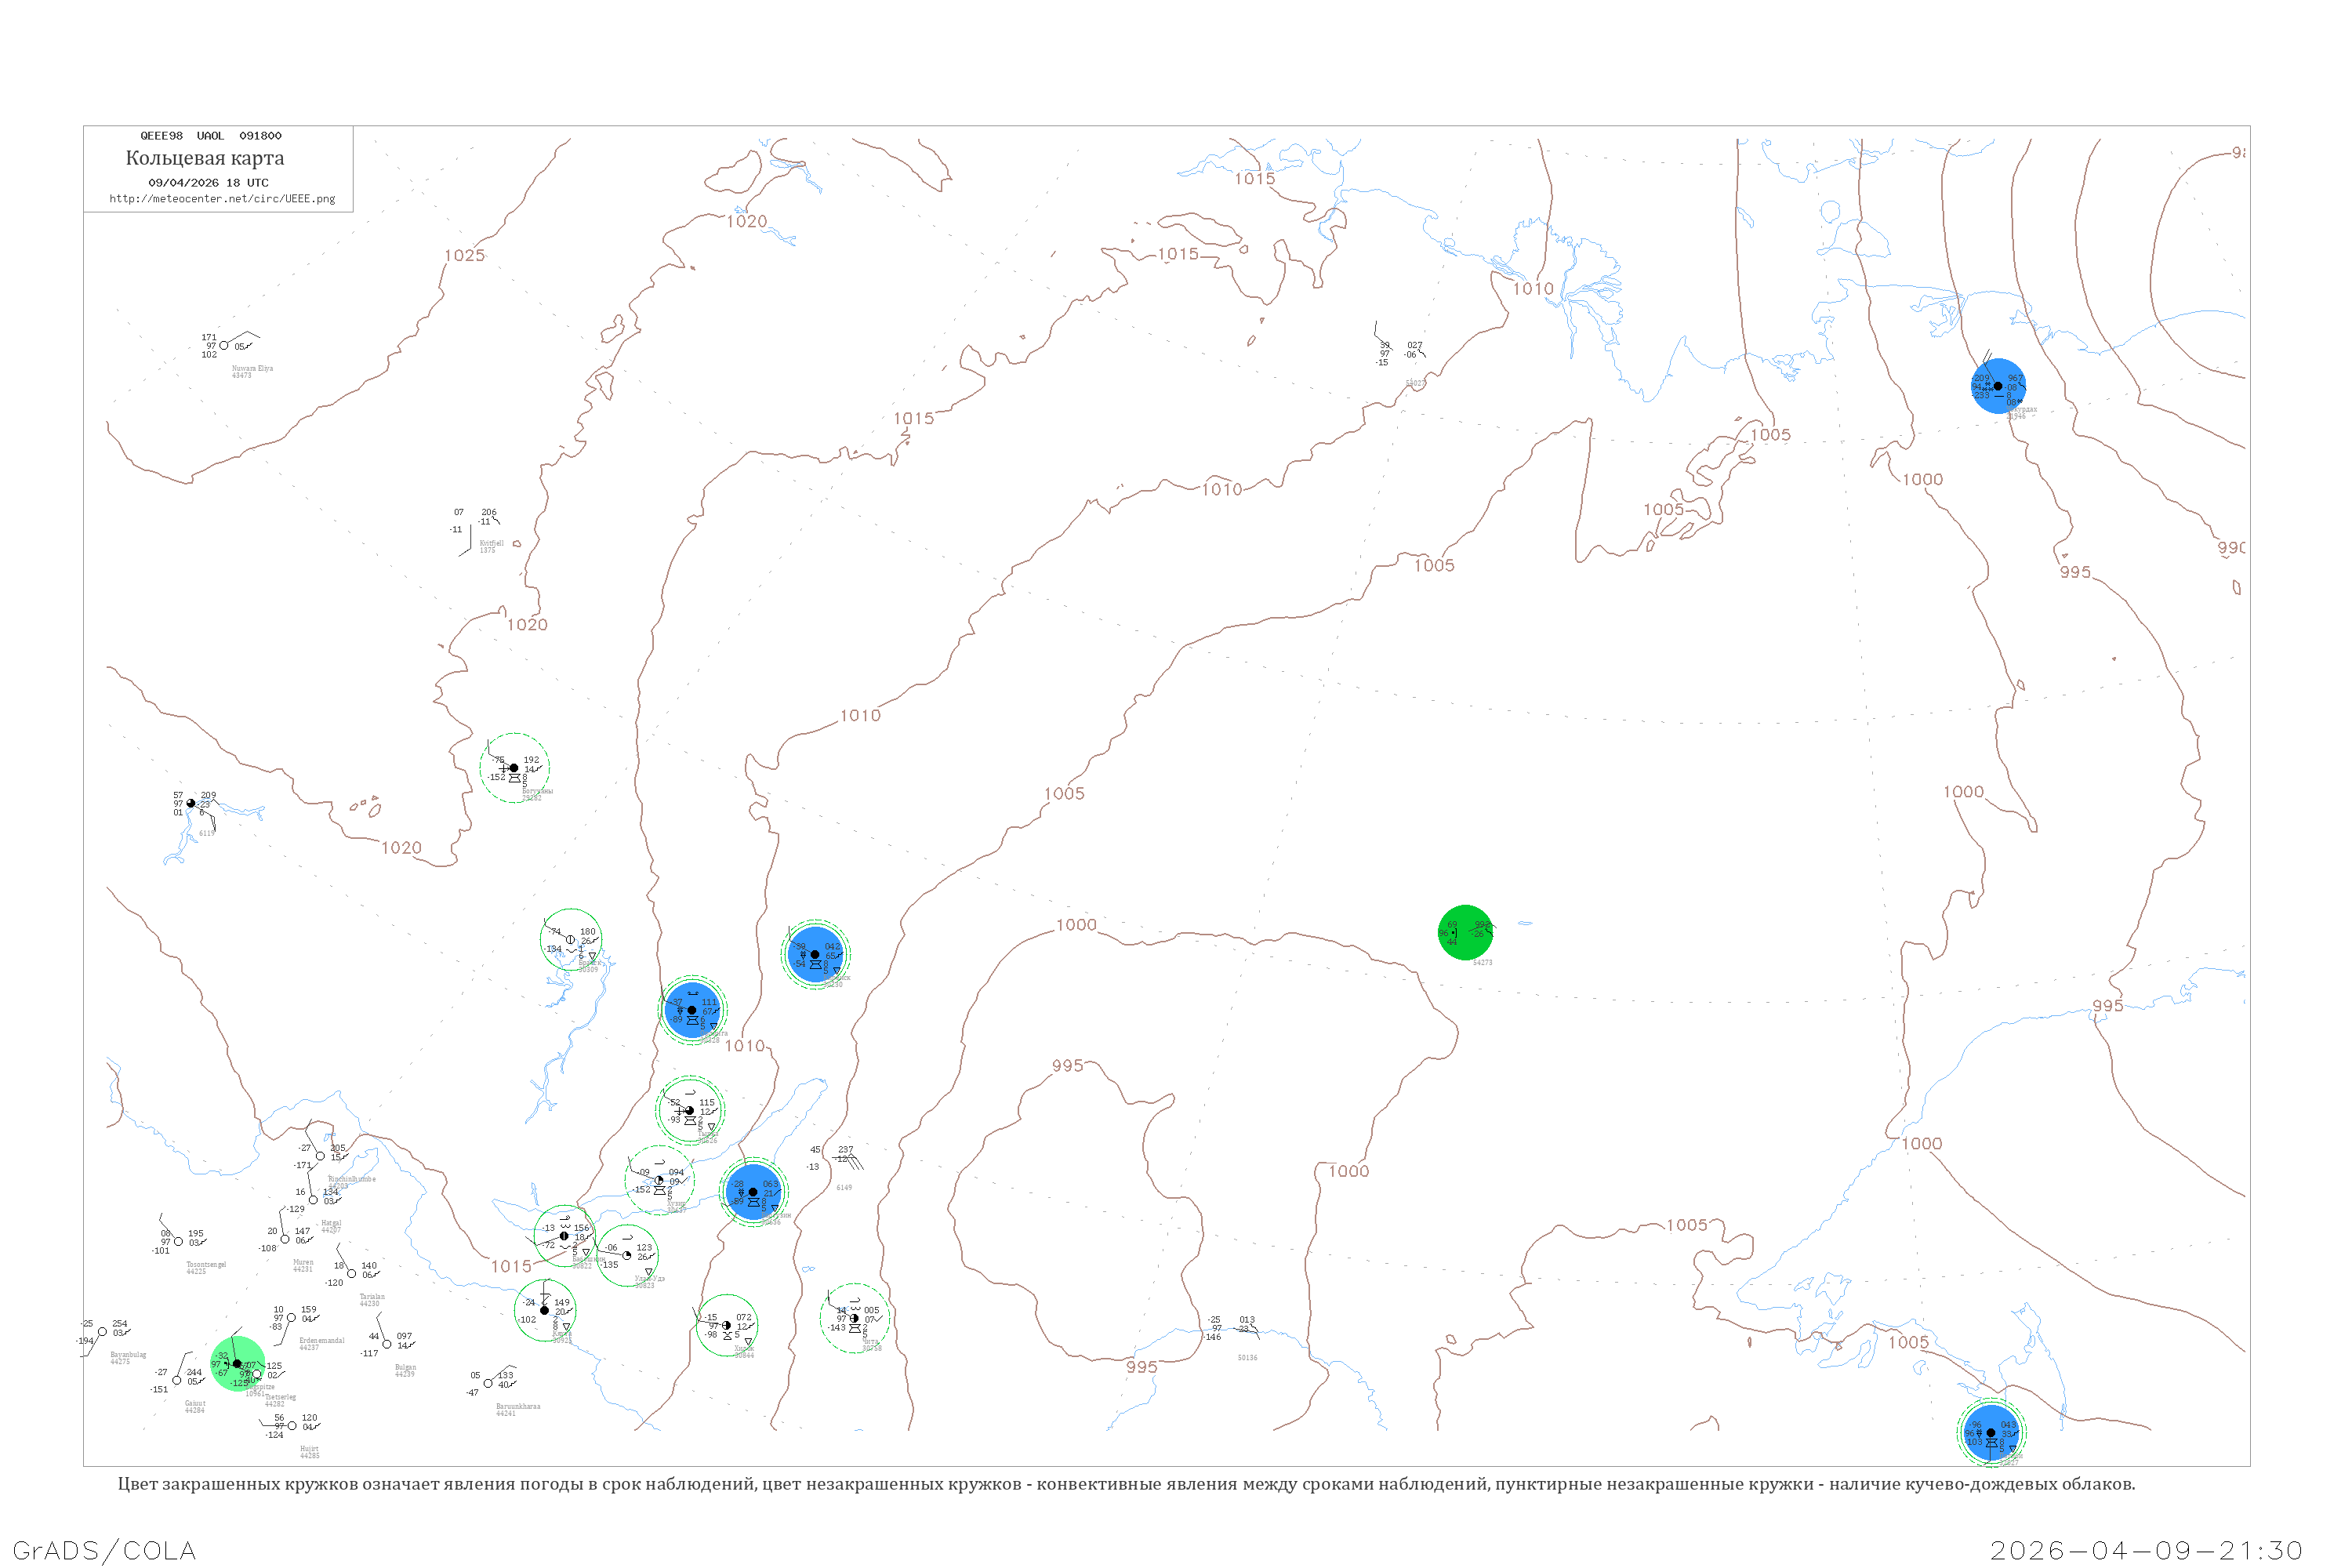Click the Nuwara Eliya 43473 station plot
The image size is (2352, 1568).
[x=225, y=346]
